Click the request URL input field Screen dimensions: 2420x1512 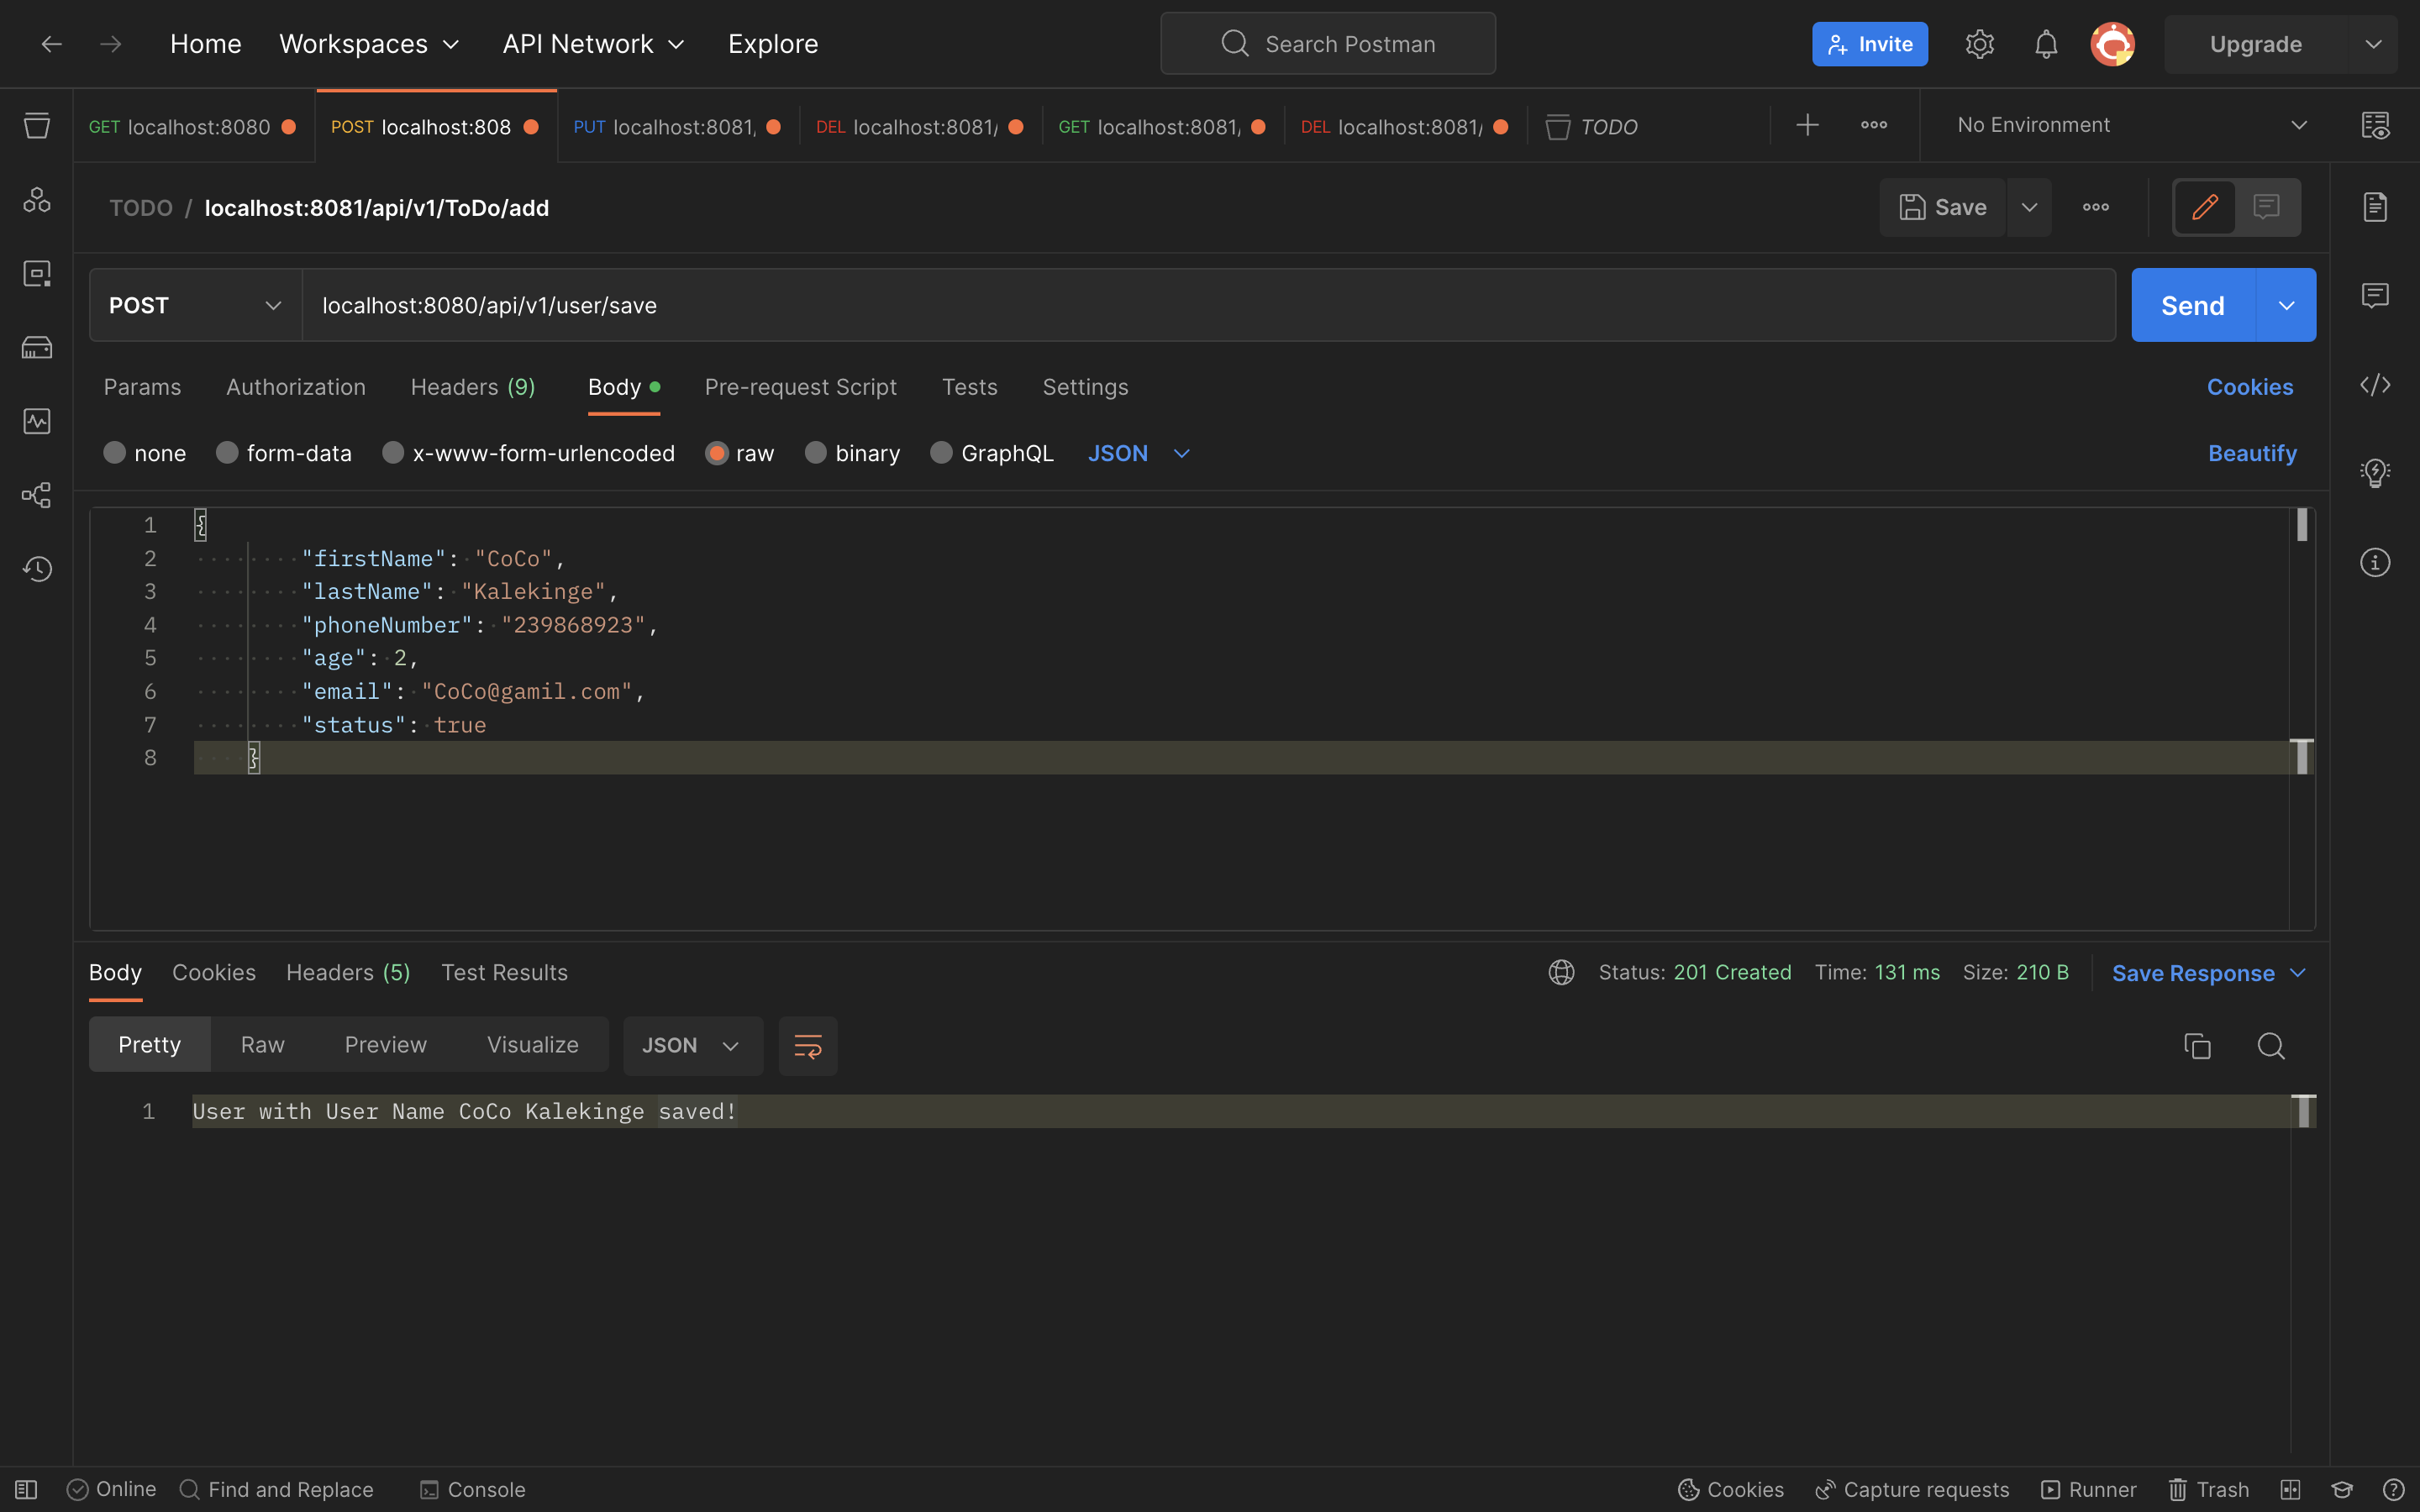[1200, 305]
